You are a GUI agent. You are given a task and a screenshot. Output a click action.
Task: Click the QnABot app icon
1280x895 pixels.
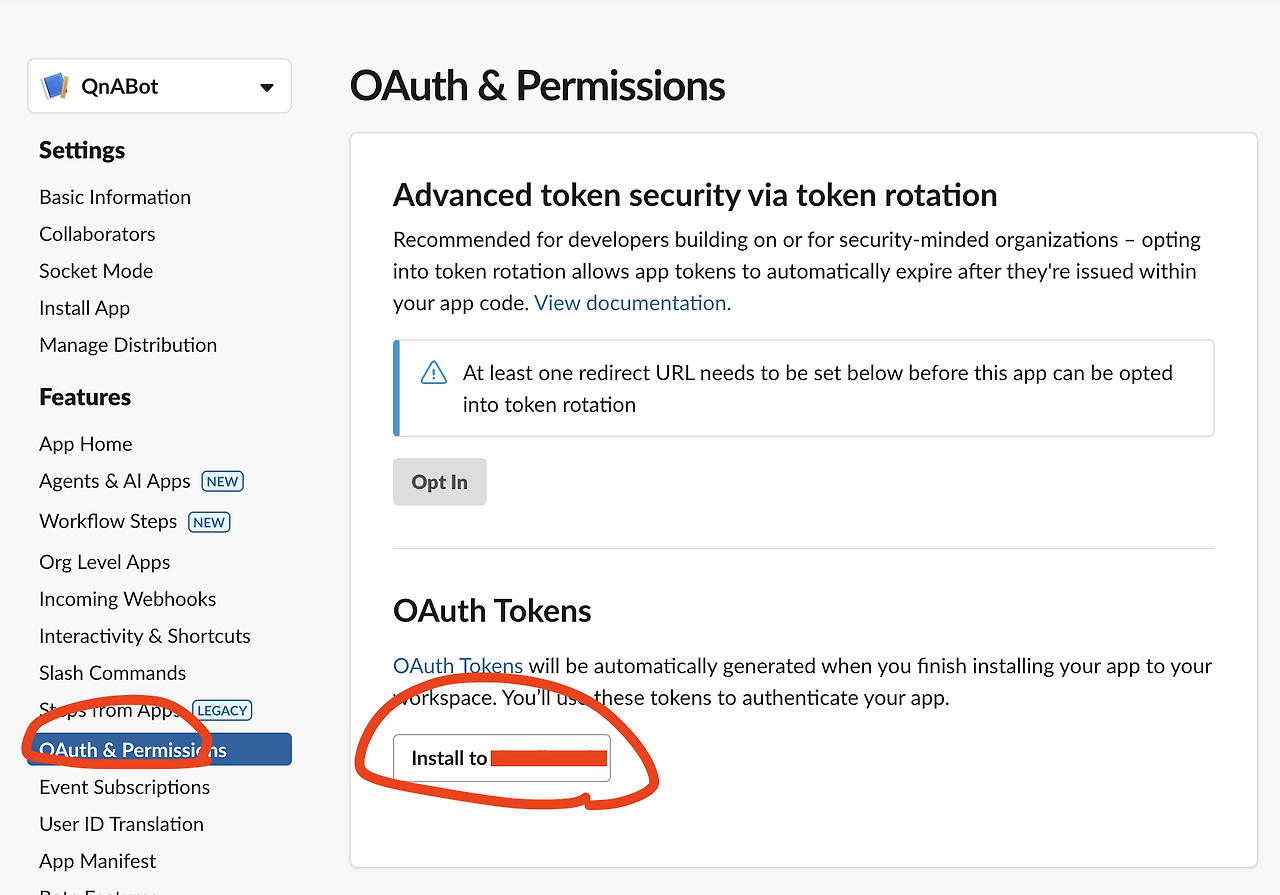click(54, 86)
